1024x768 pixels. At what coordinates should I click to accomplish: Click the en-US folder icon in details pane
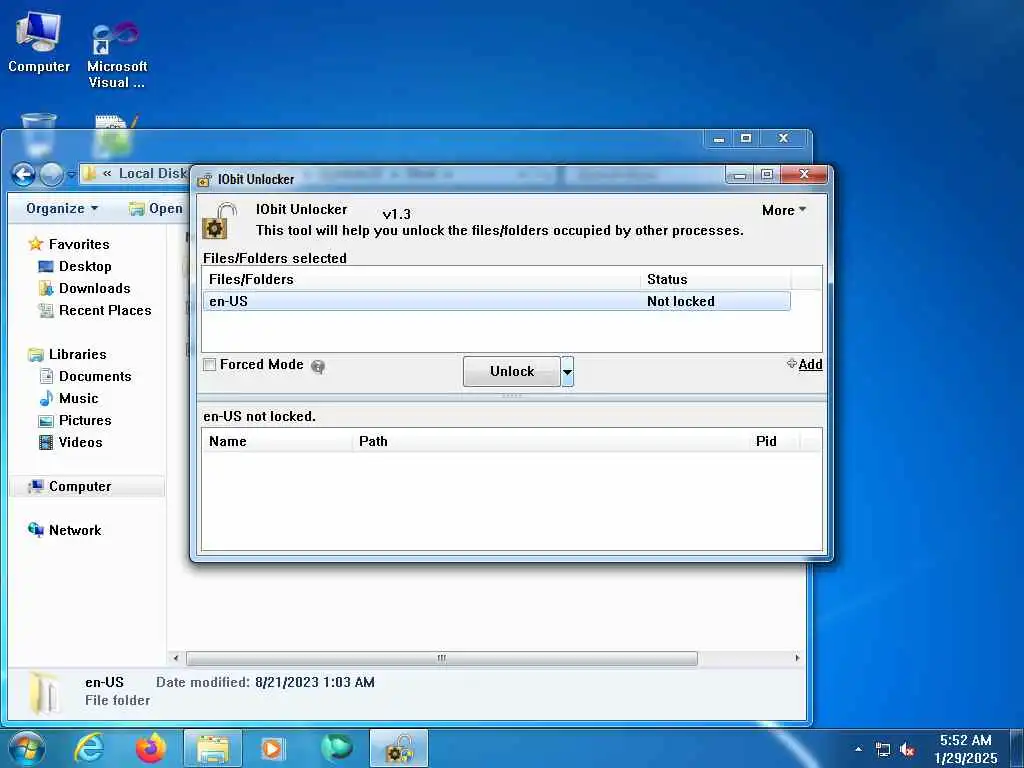coord(44,692)
